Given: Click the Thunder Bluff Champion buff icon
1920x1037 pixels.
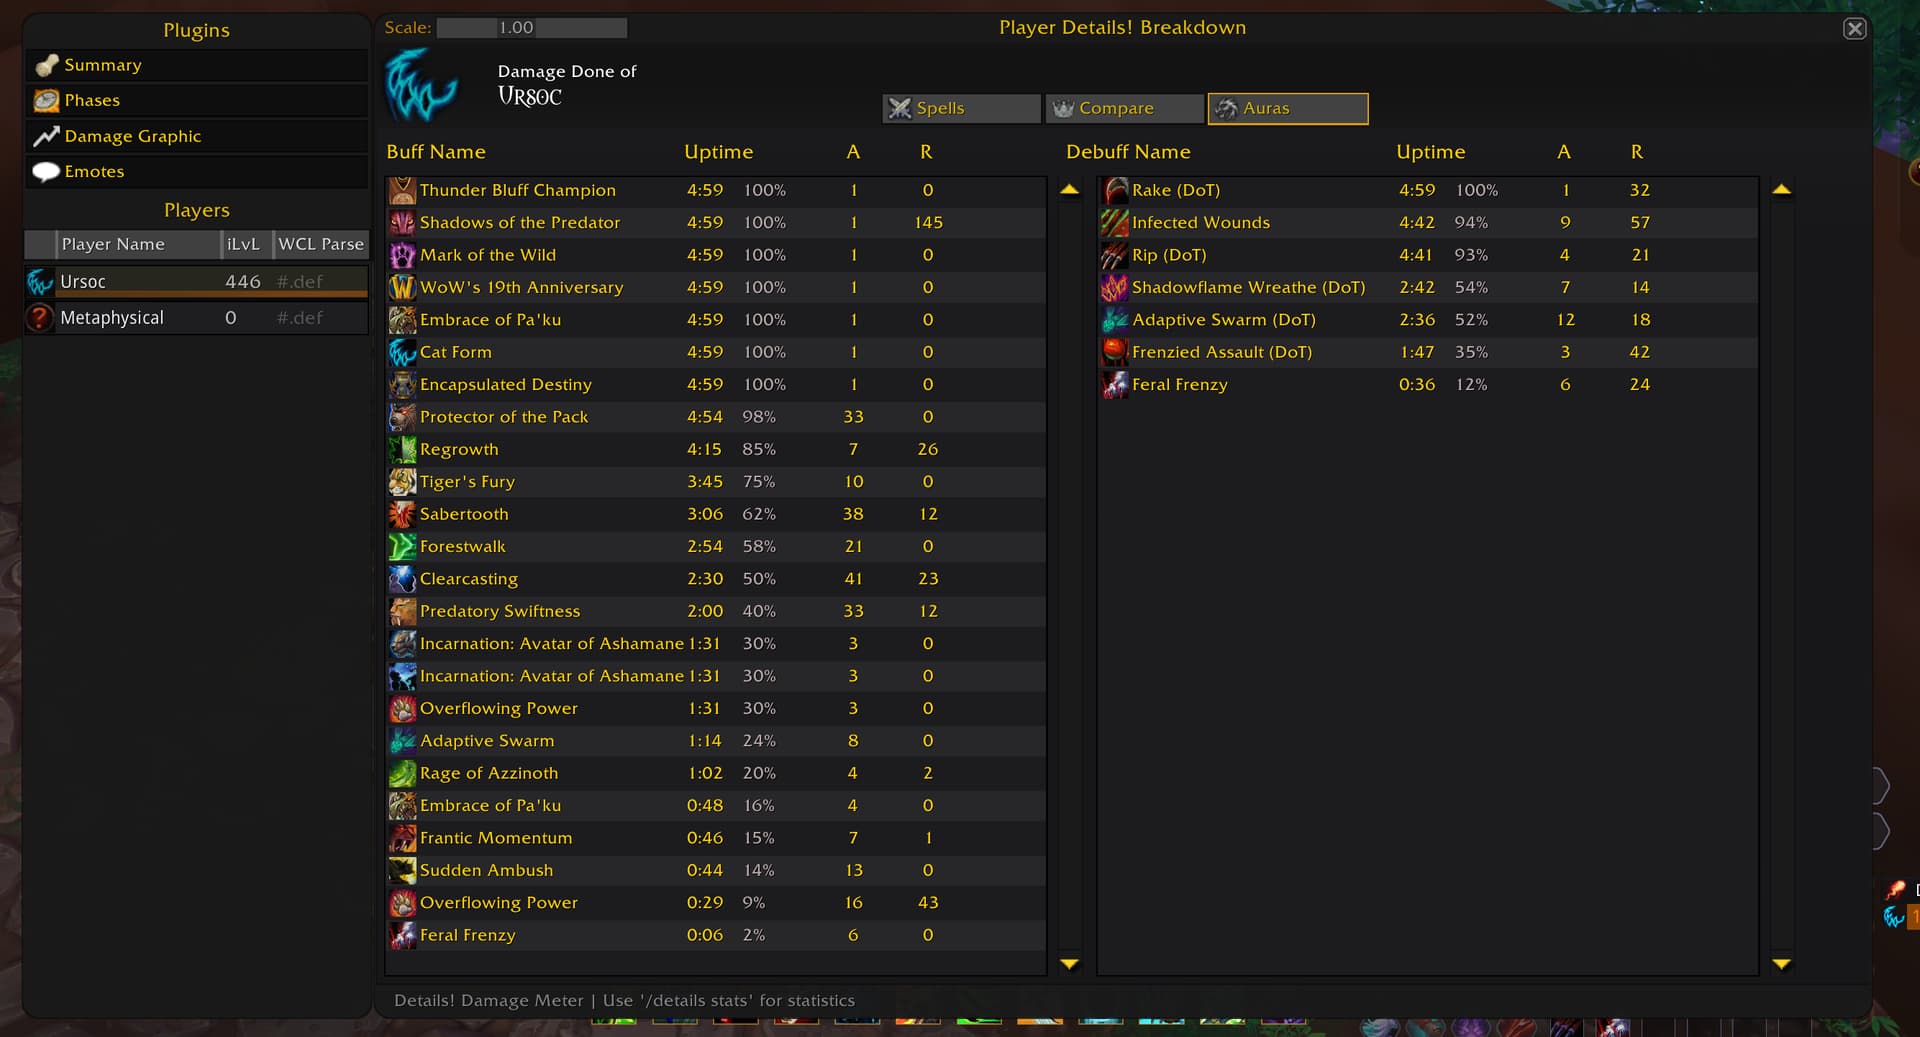Looking at the screenshot, I should coord(402,190).
